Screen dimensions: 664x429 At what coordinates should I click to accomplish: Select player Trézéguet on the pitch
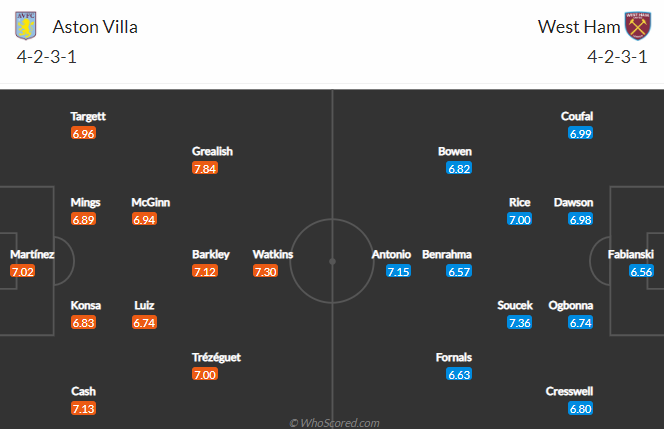point(216,357)
